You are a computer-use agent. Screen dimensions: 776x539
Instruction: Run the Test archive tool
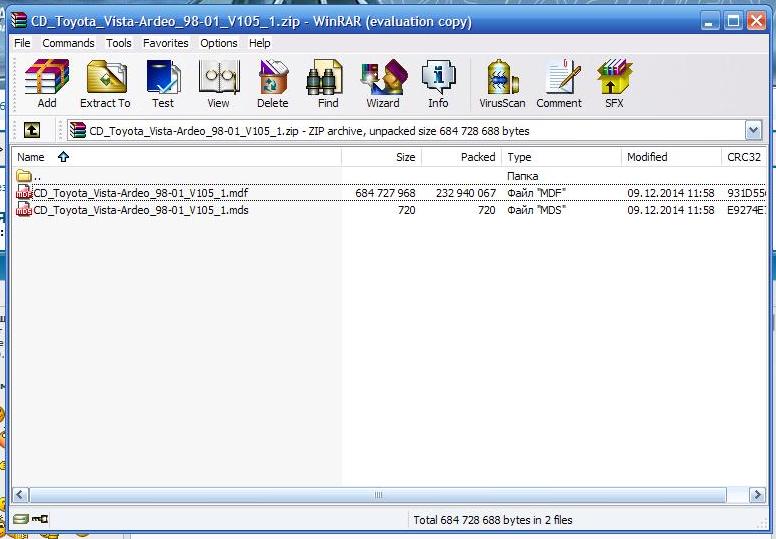(162, 84)
